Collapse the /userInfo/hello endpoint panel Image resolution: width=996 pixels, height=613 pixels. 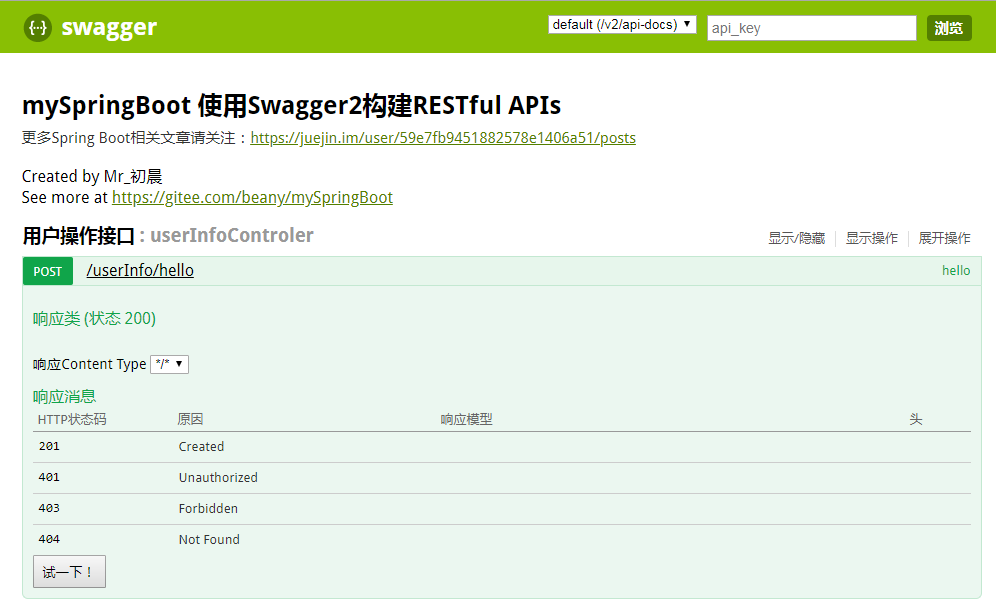tap(140, 270)
